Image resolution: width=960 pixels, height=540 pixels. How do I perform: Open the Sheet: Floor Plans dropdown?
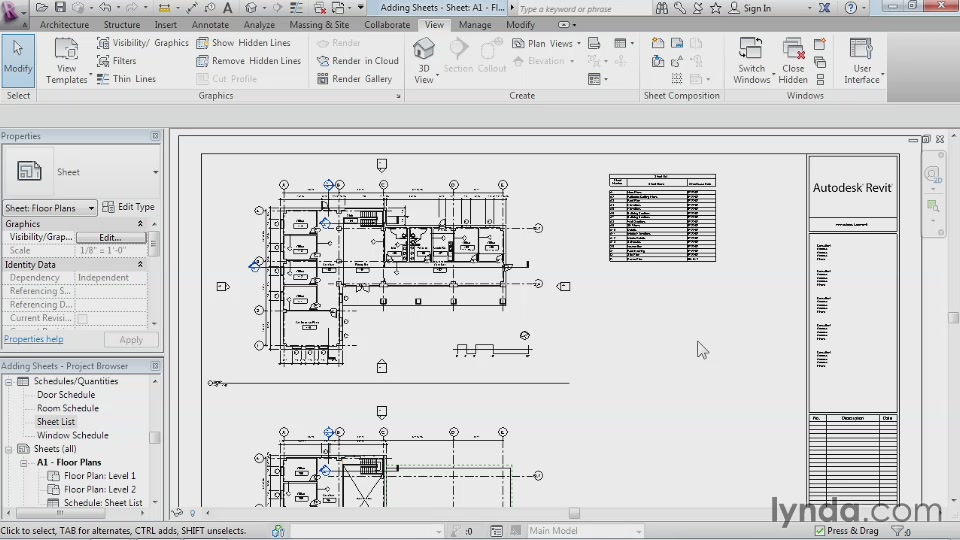tap(50, 208)
